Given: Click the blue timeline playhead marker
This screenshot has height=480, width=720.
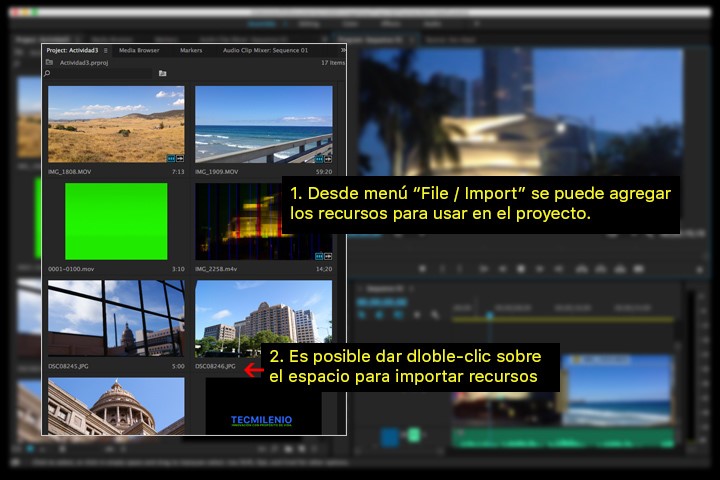Looking at the screenshot, I should coord(489,315).
